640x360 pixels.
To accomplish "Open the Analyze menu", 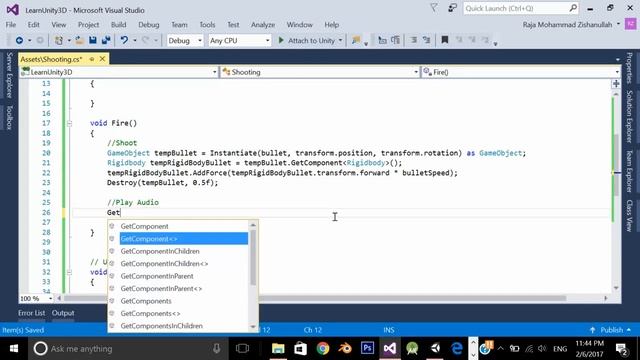I will [x=263, y=24].
